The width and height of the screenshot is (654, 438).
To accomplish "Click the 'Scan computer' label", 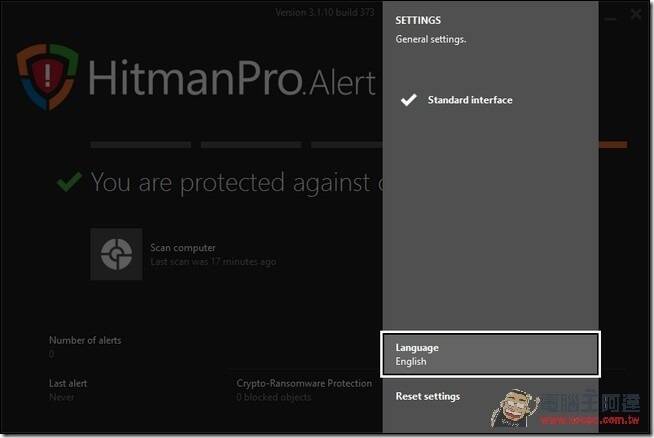I will [183, 248].
